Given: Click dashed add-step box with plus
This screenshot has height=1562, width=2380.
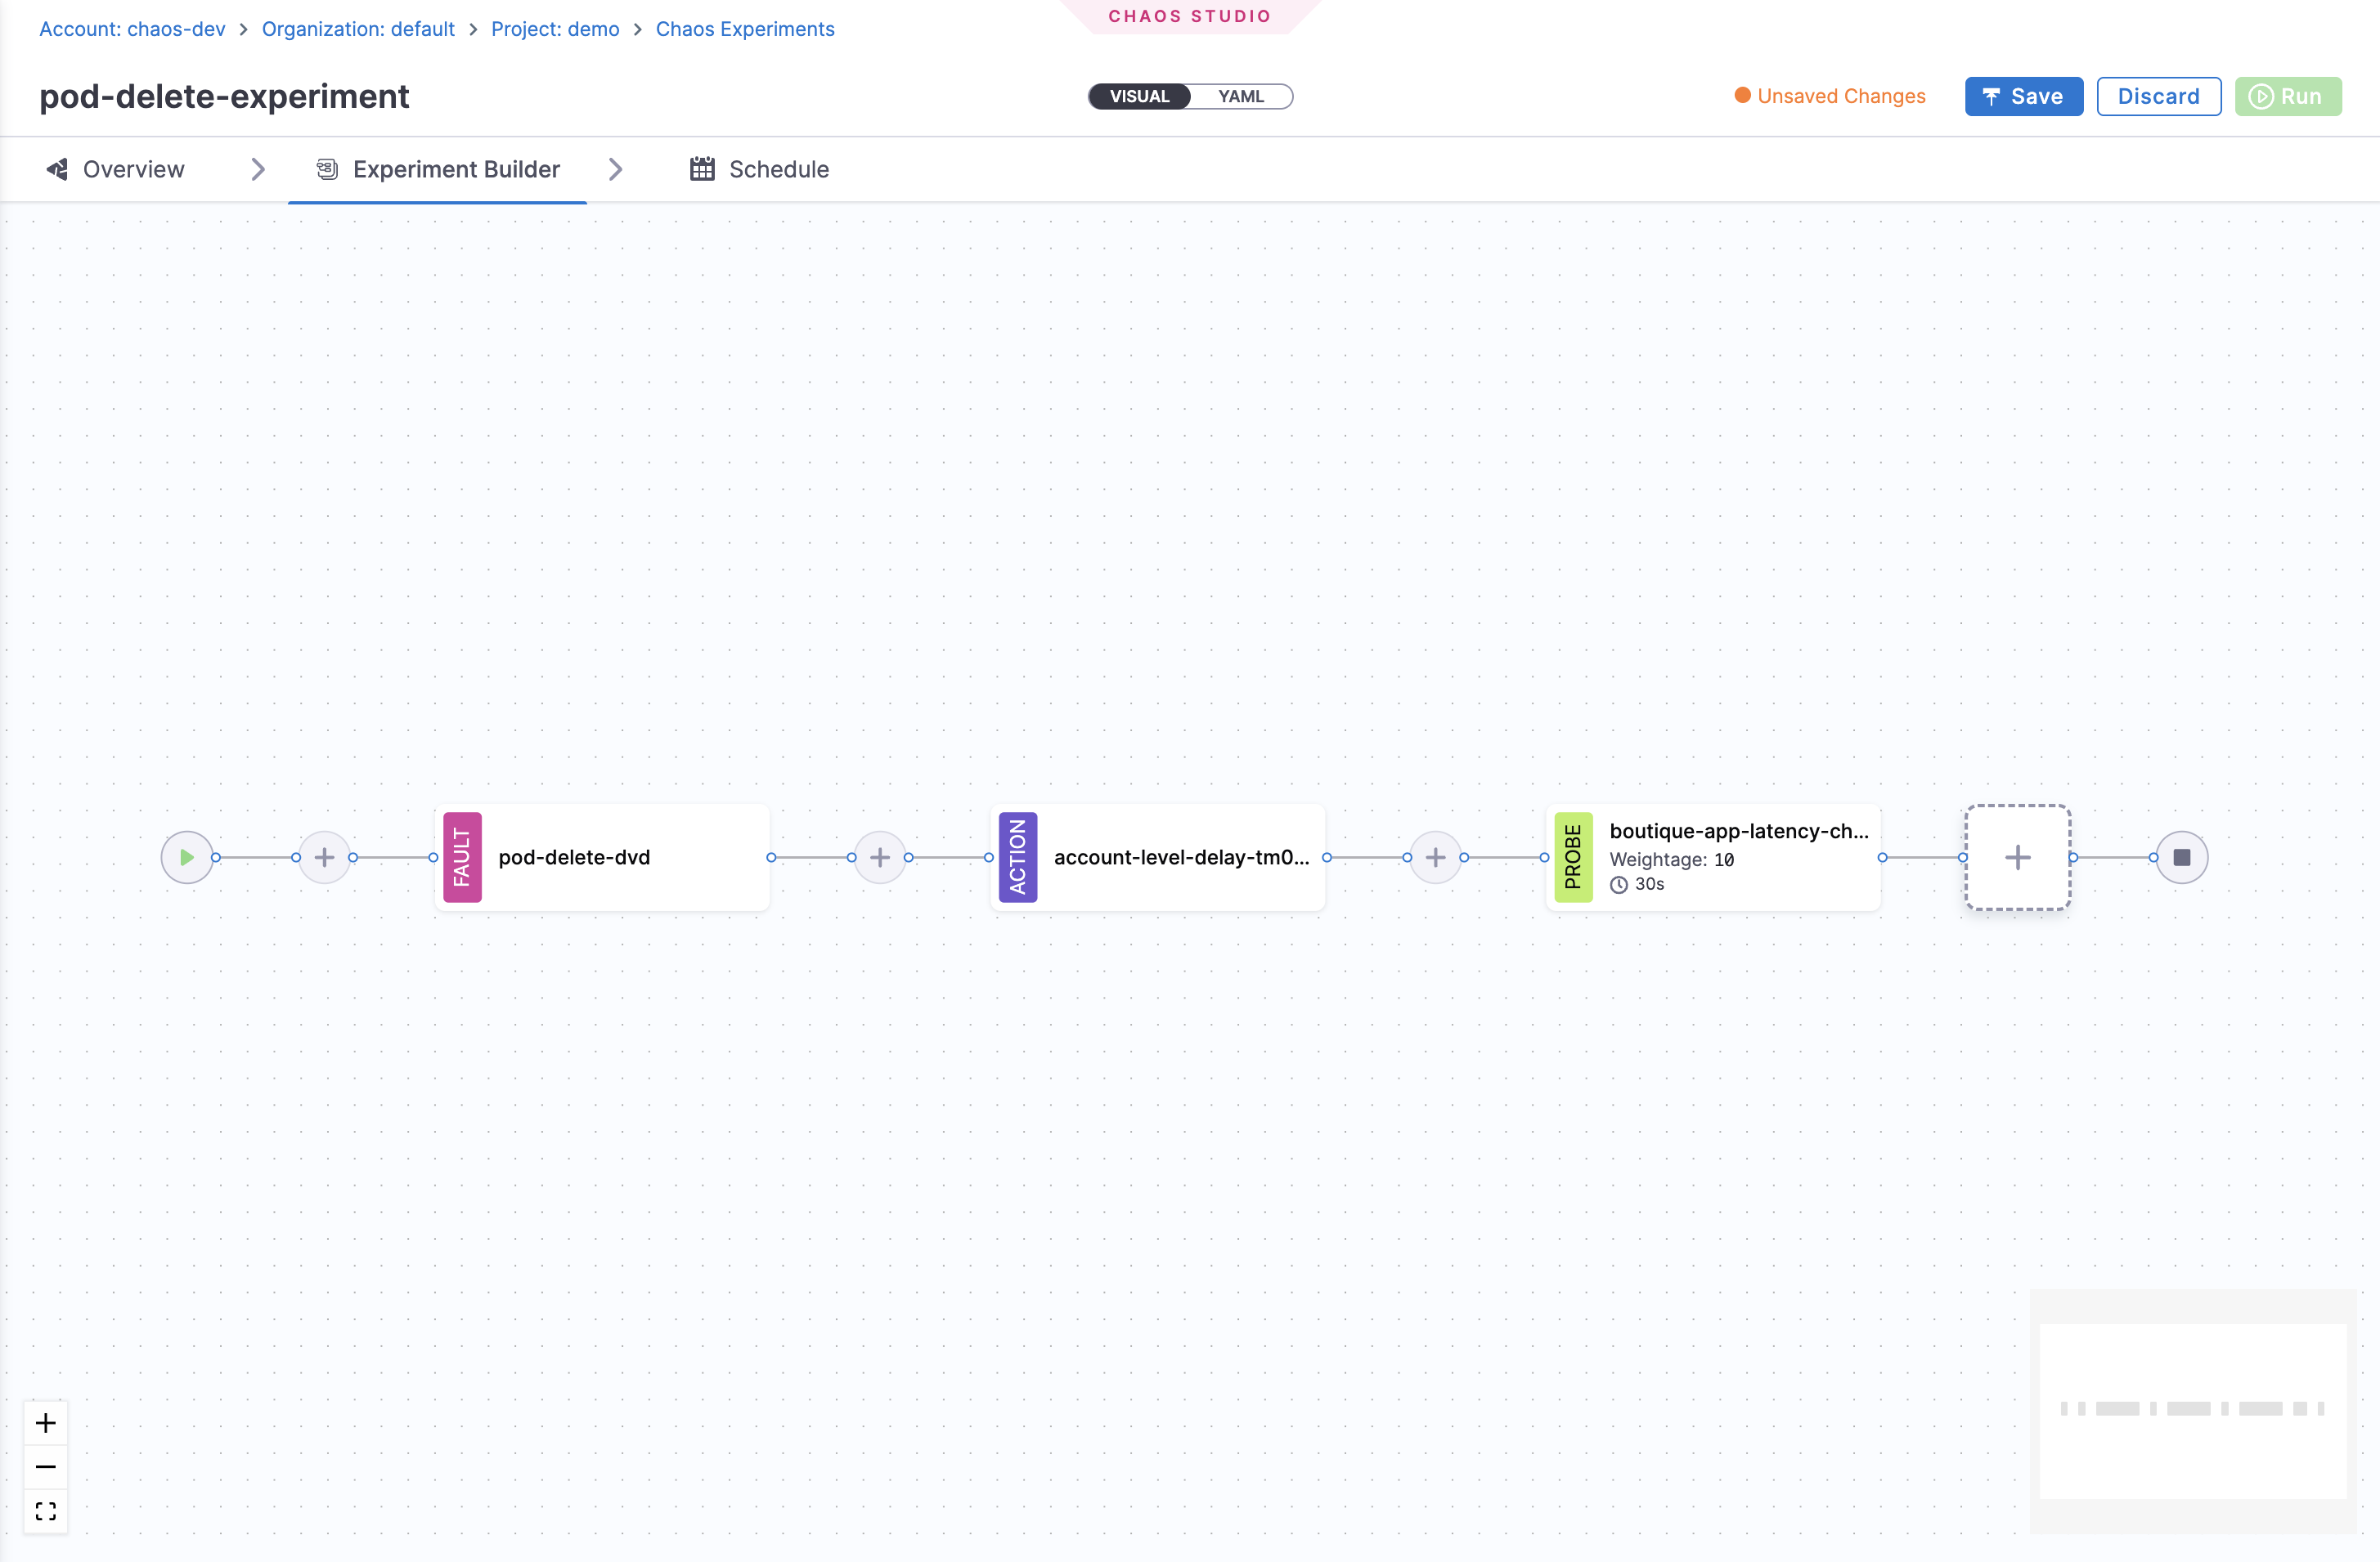Looking at the screenshot, I should pyautogui.click(x=2017, y=857).
